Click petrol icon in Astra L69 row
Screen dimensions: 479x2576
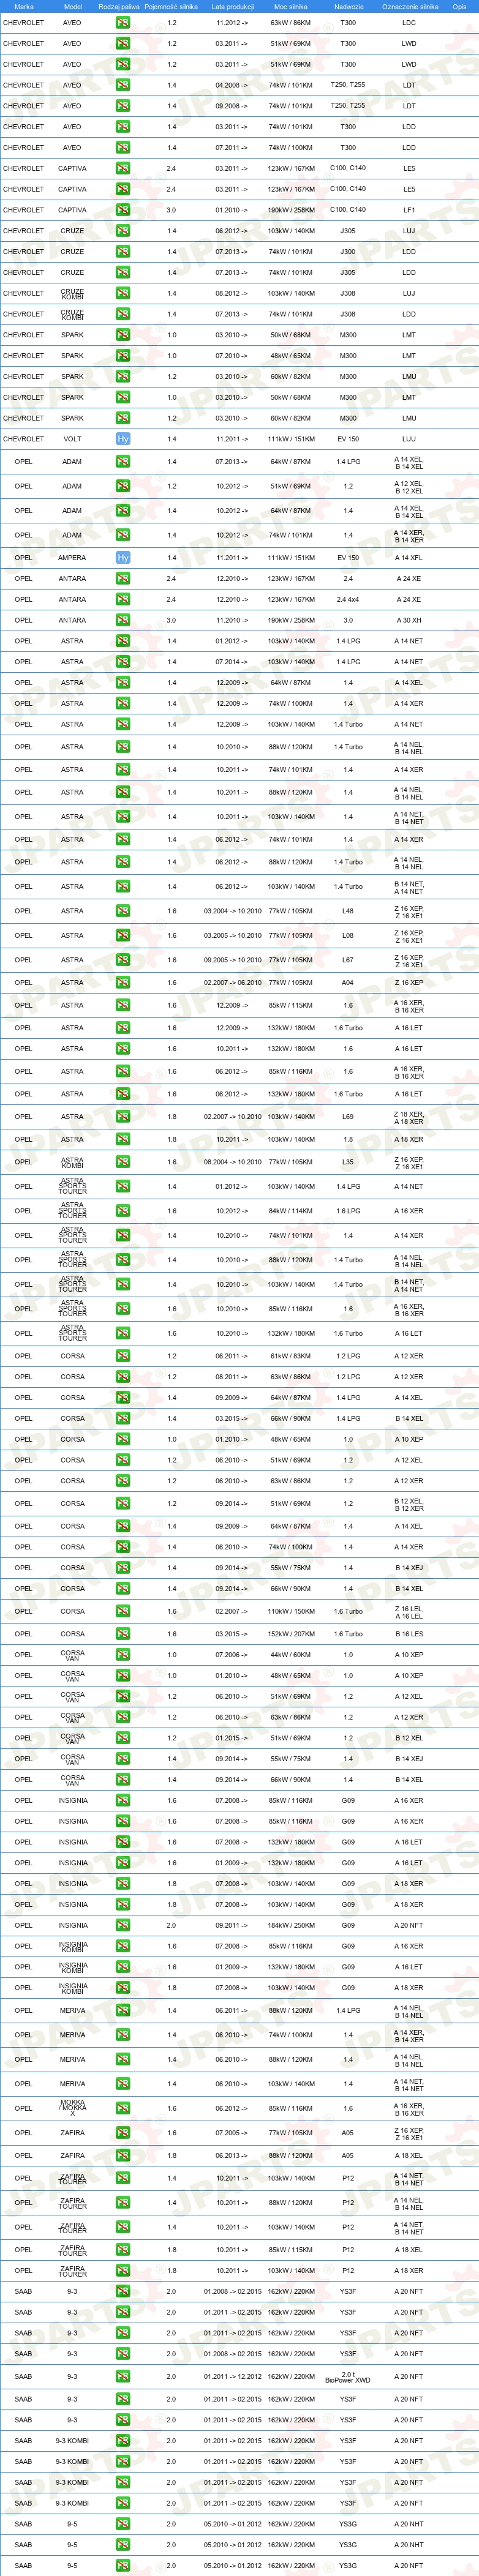122,1117
